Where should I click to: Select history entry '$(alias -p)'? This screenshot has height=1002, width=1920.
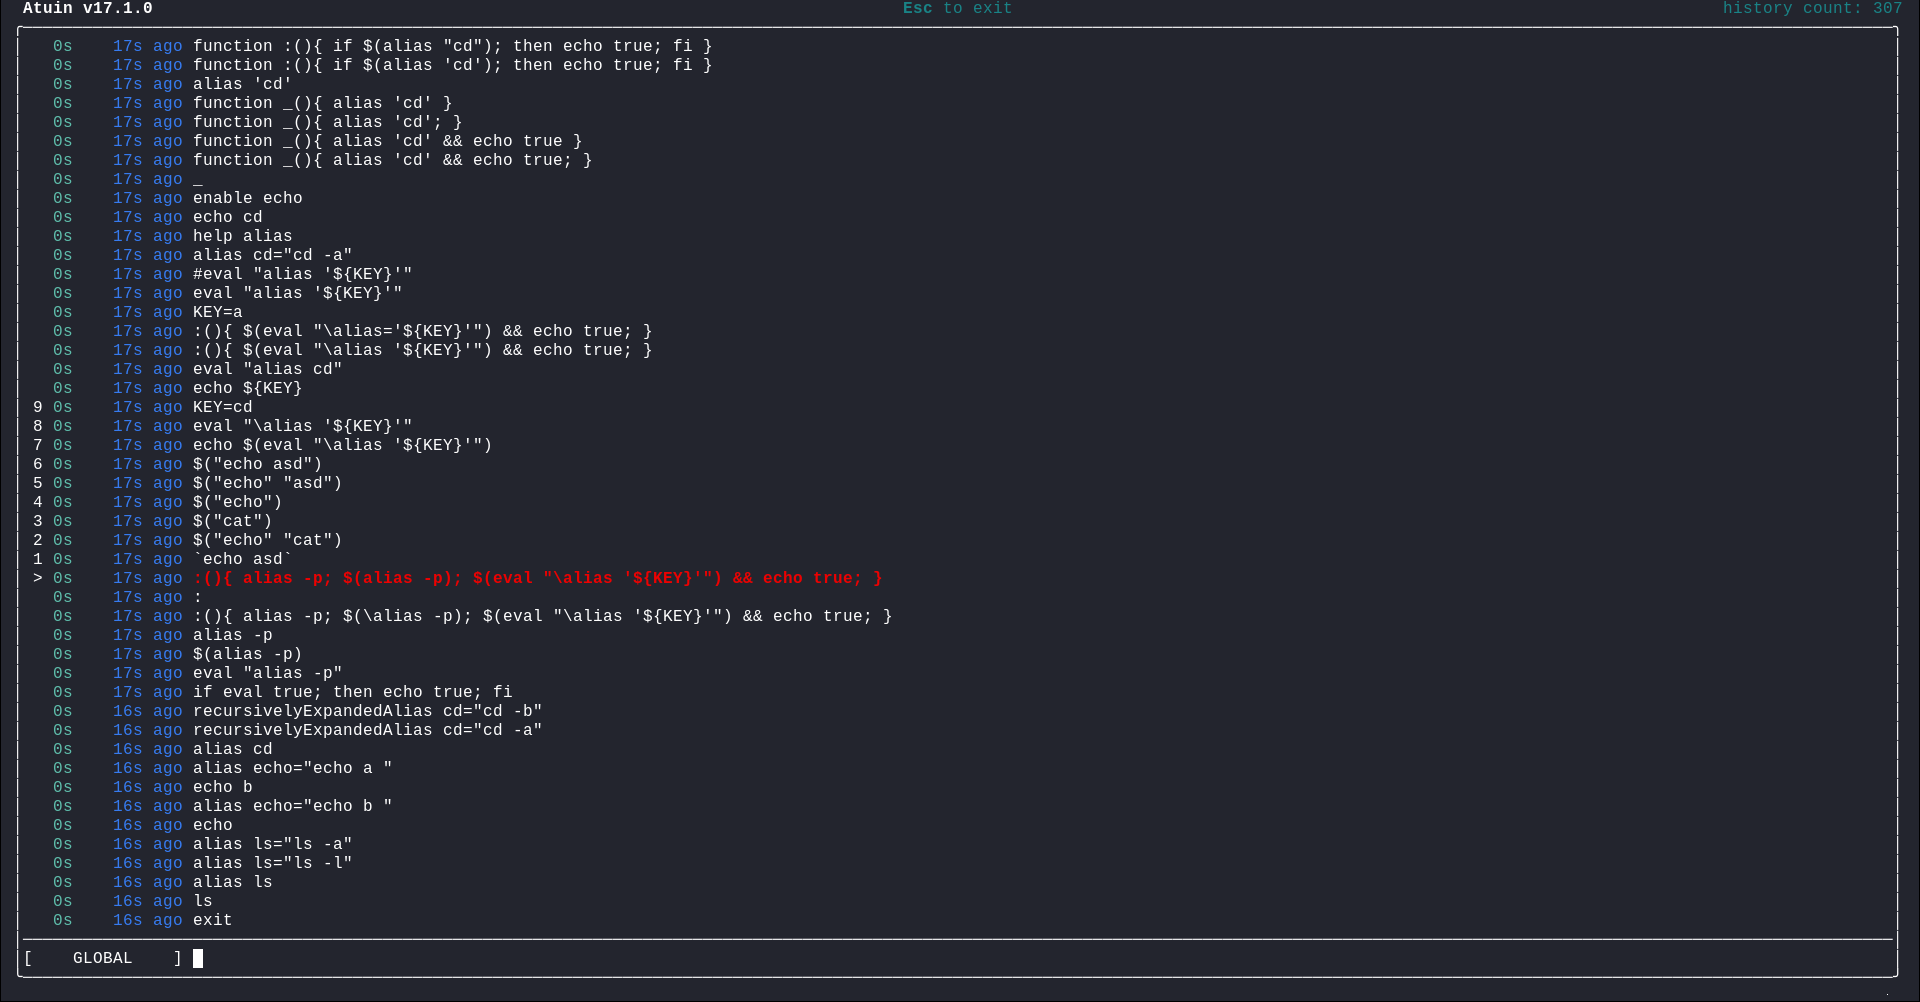tap(248, 654)
